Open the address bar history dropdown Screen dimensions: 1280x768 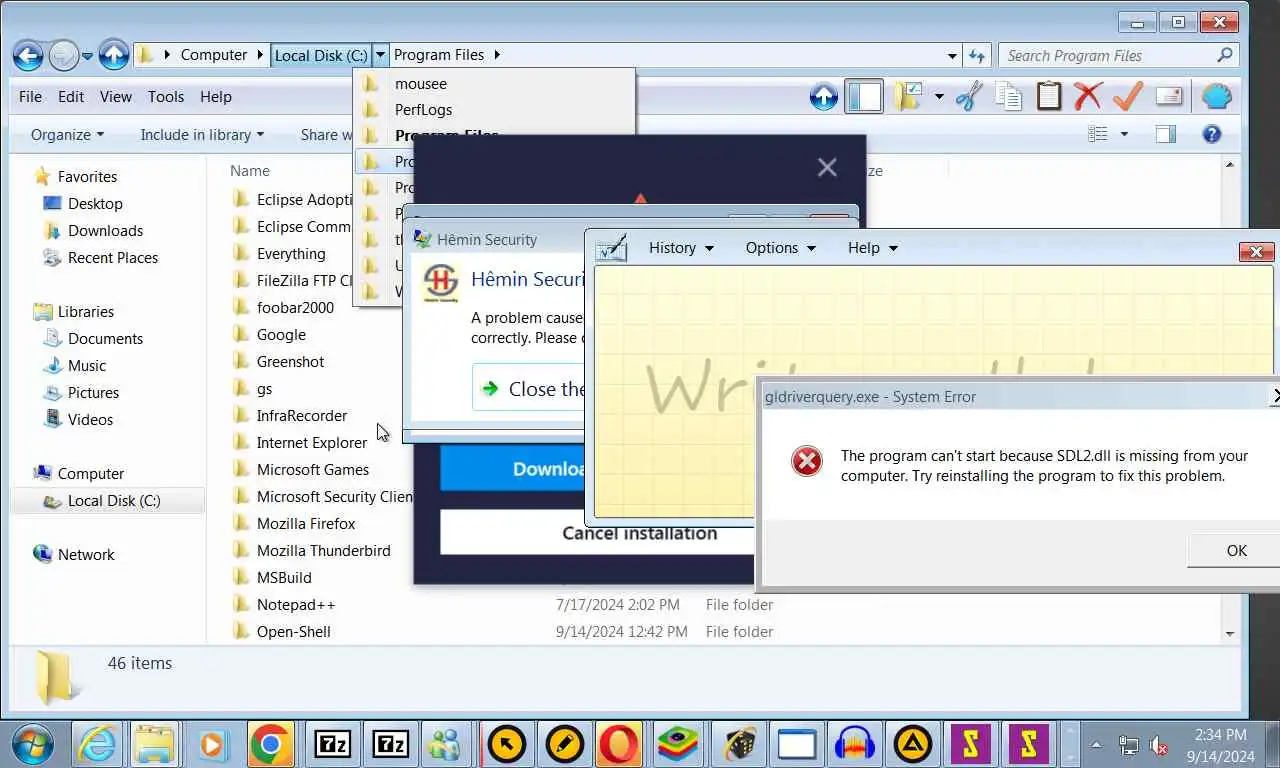tap(952, 56)
